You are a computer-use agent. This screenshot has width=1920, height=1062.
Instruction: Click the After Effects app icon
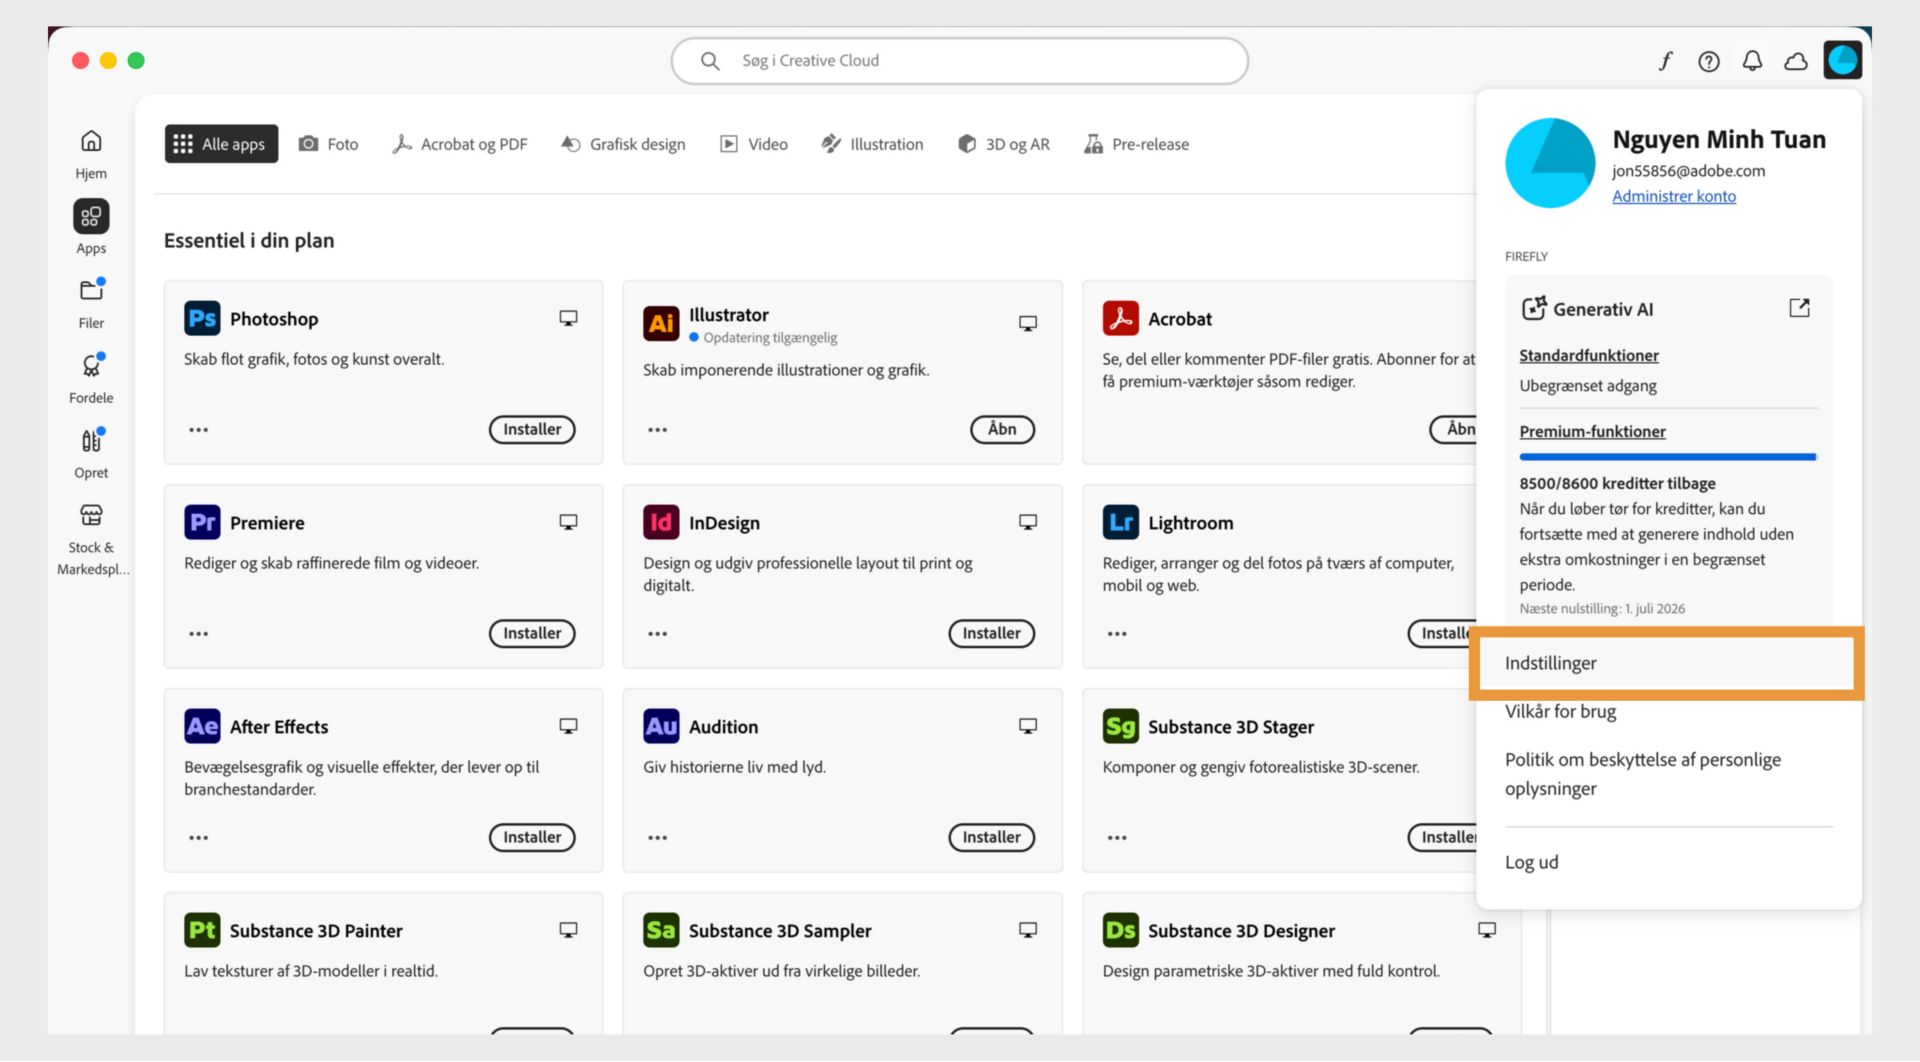click(202, 726)
